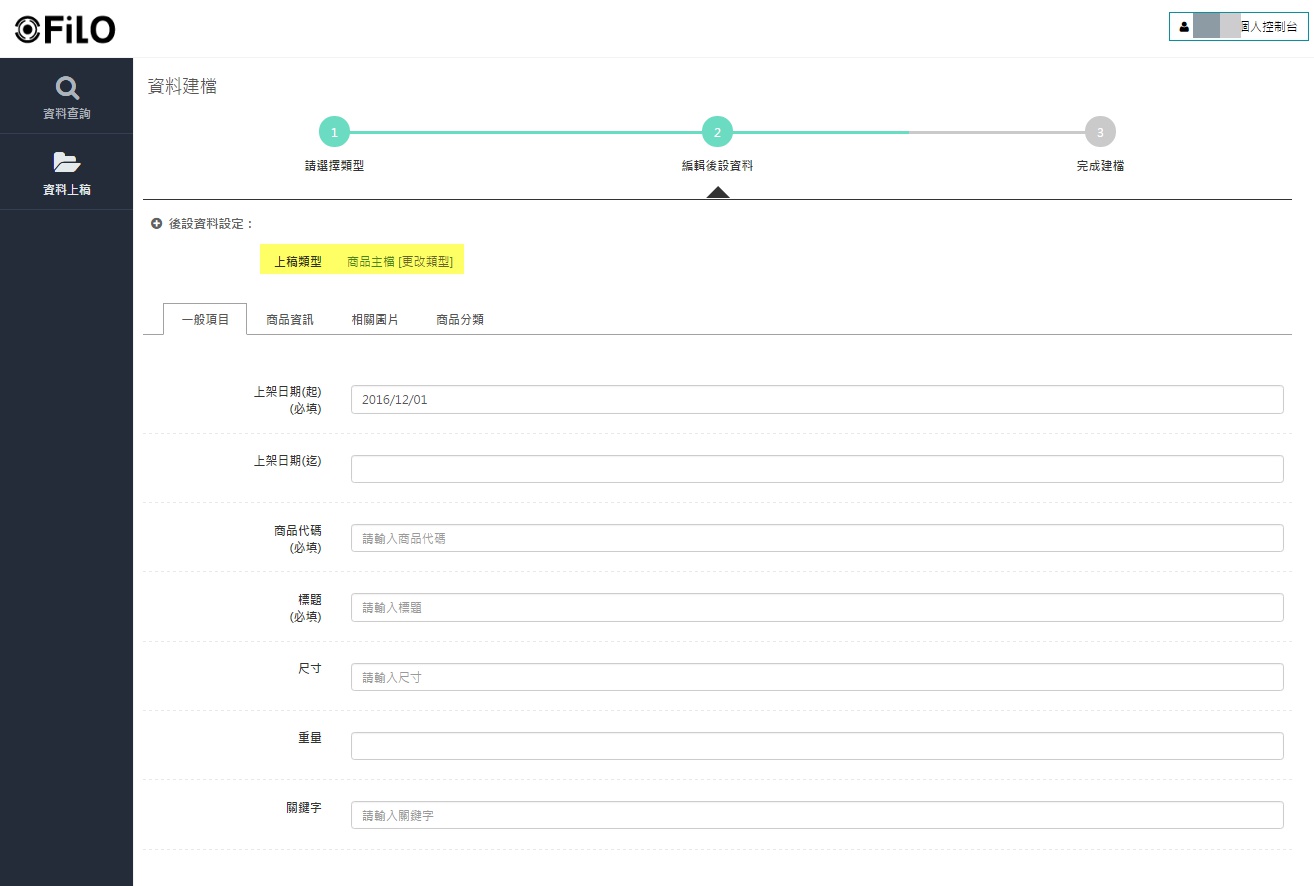Viewport: 1314px width, 886px height.
Task: Open 資料查詢 search icon in sidebar
Action: point(66,88)
